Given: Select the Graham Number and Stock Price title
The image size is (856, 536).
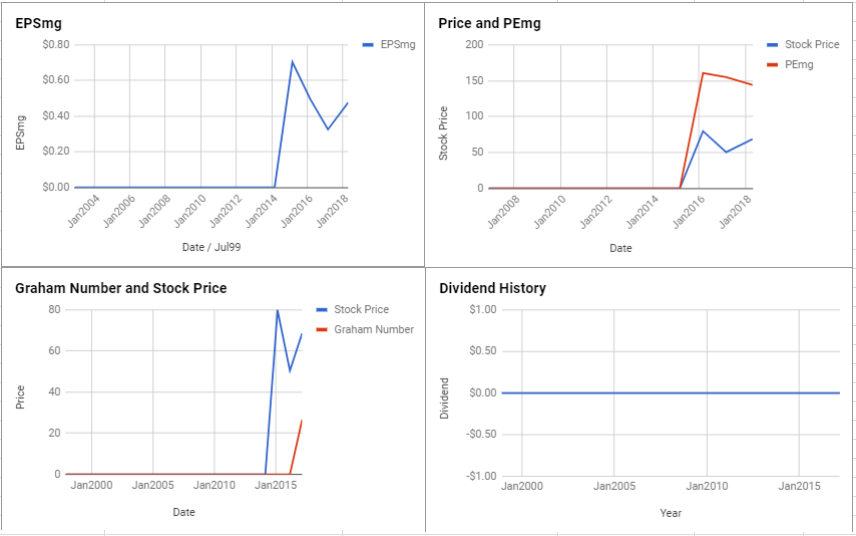Looking at the screenshot, I should click(x=121, y=288).
